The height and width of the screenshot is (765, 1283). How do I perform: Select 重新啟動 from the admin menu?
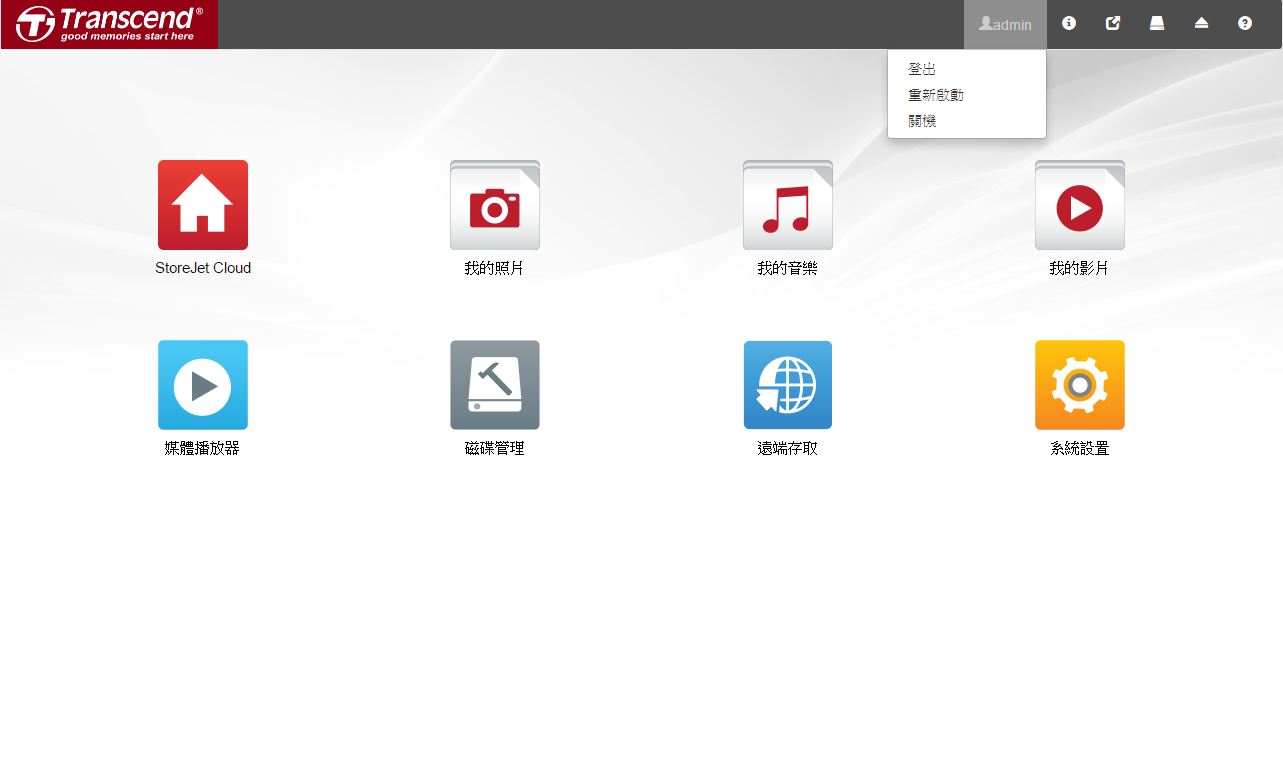point(936,95)
